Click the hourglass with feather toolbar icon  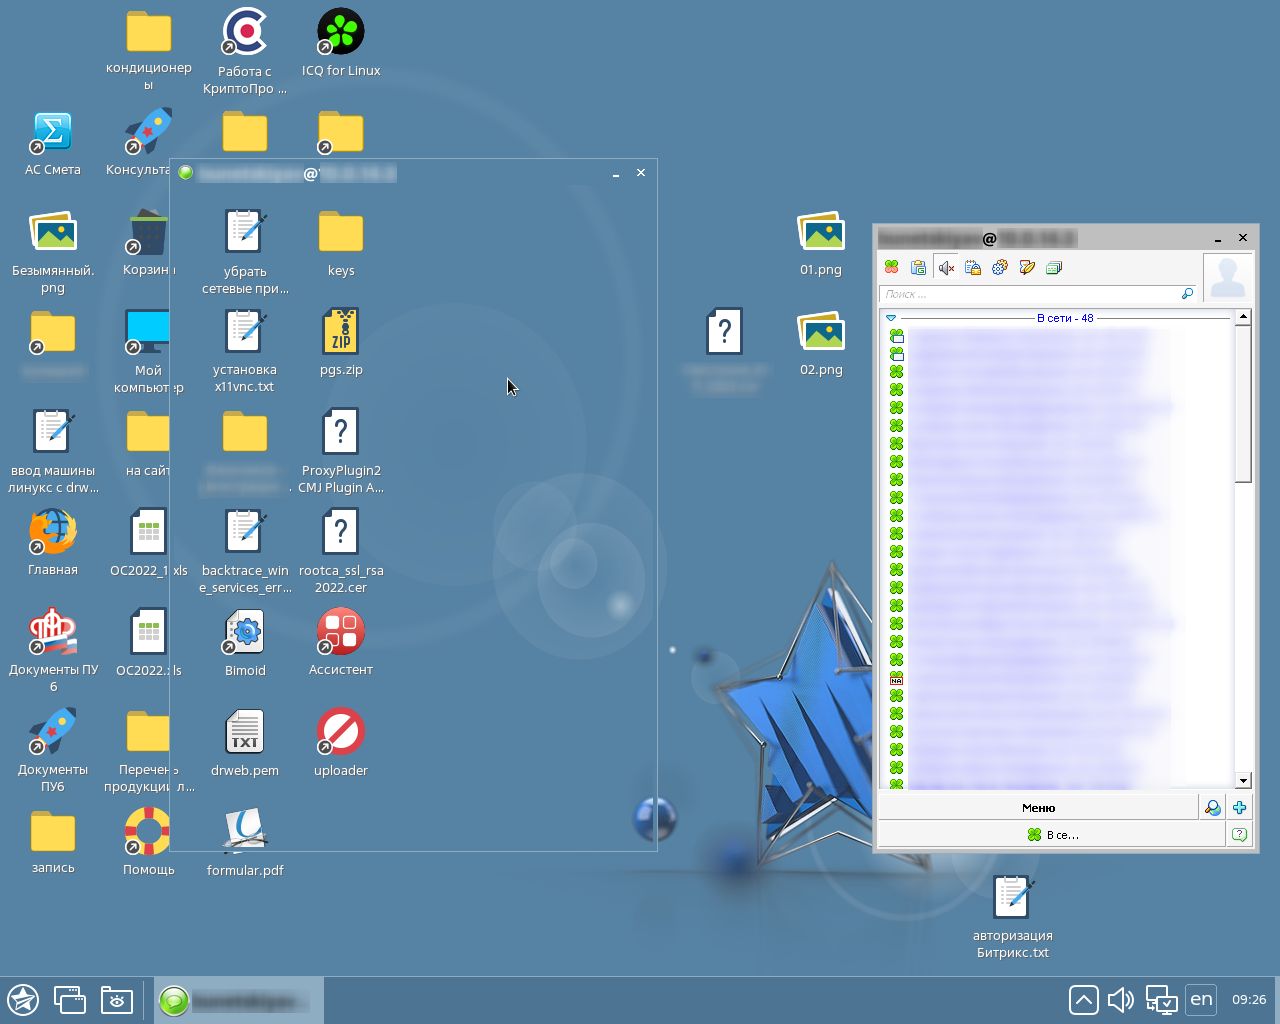click(1026, 268)
